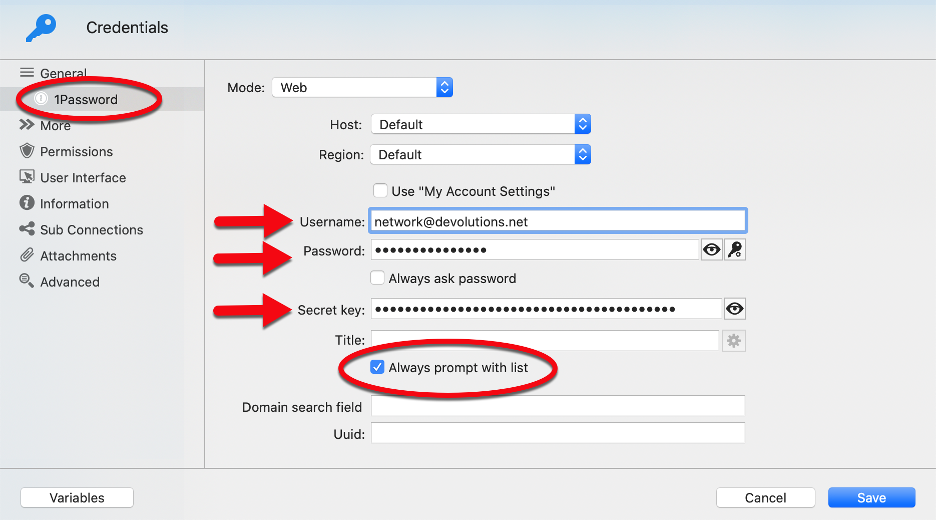Open the Host dropdown
Viewport: 936px width, 520px height.
481,124
